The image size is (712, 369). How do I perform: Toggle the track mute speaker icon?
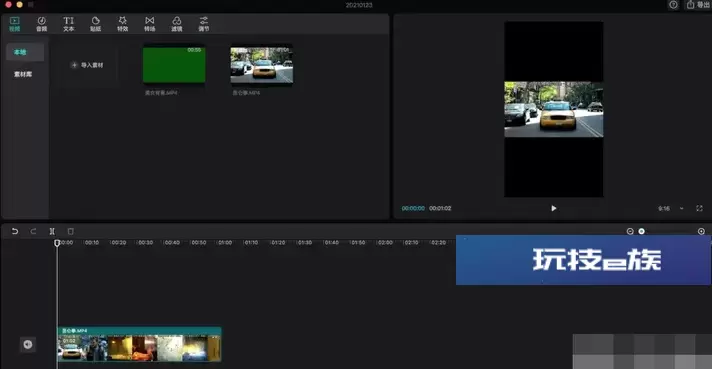point(28,344)
